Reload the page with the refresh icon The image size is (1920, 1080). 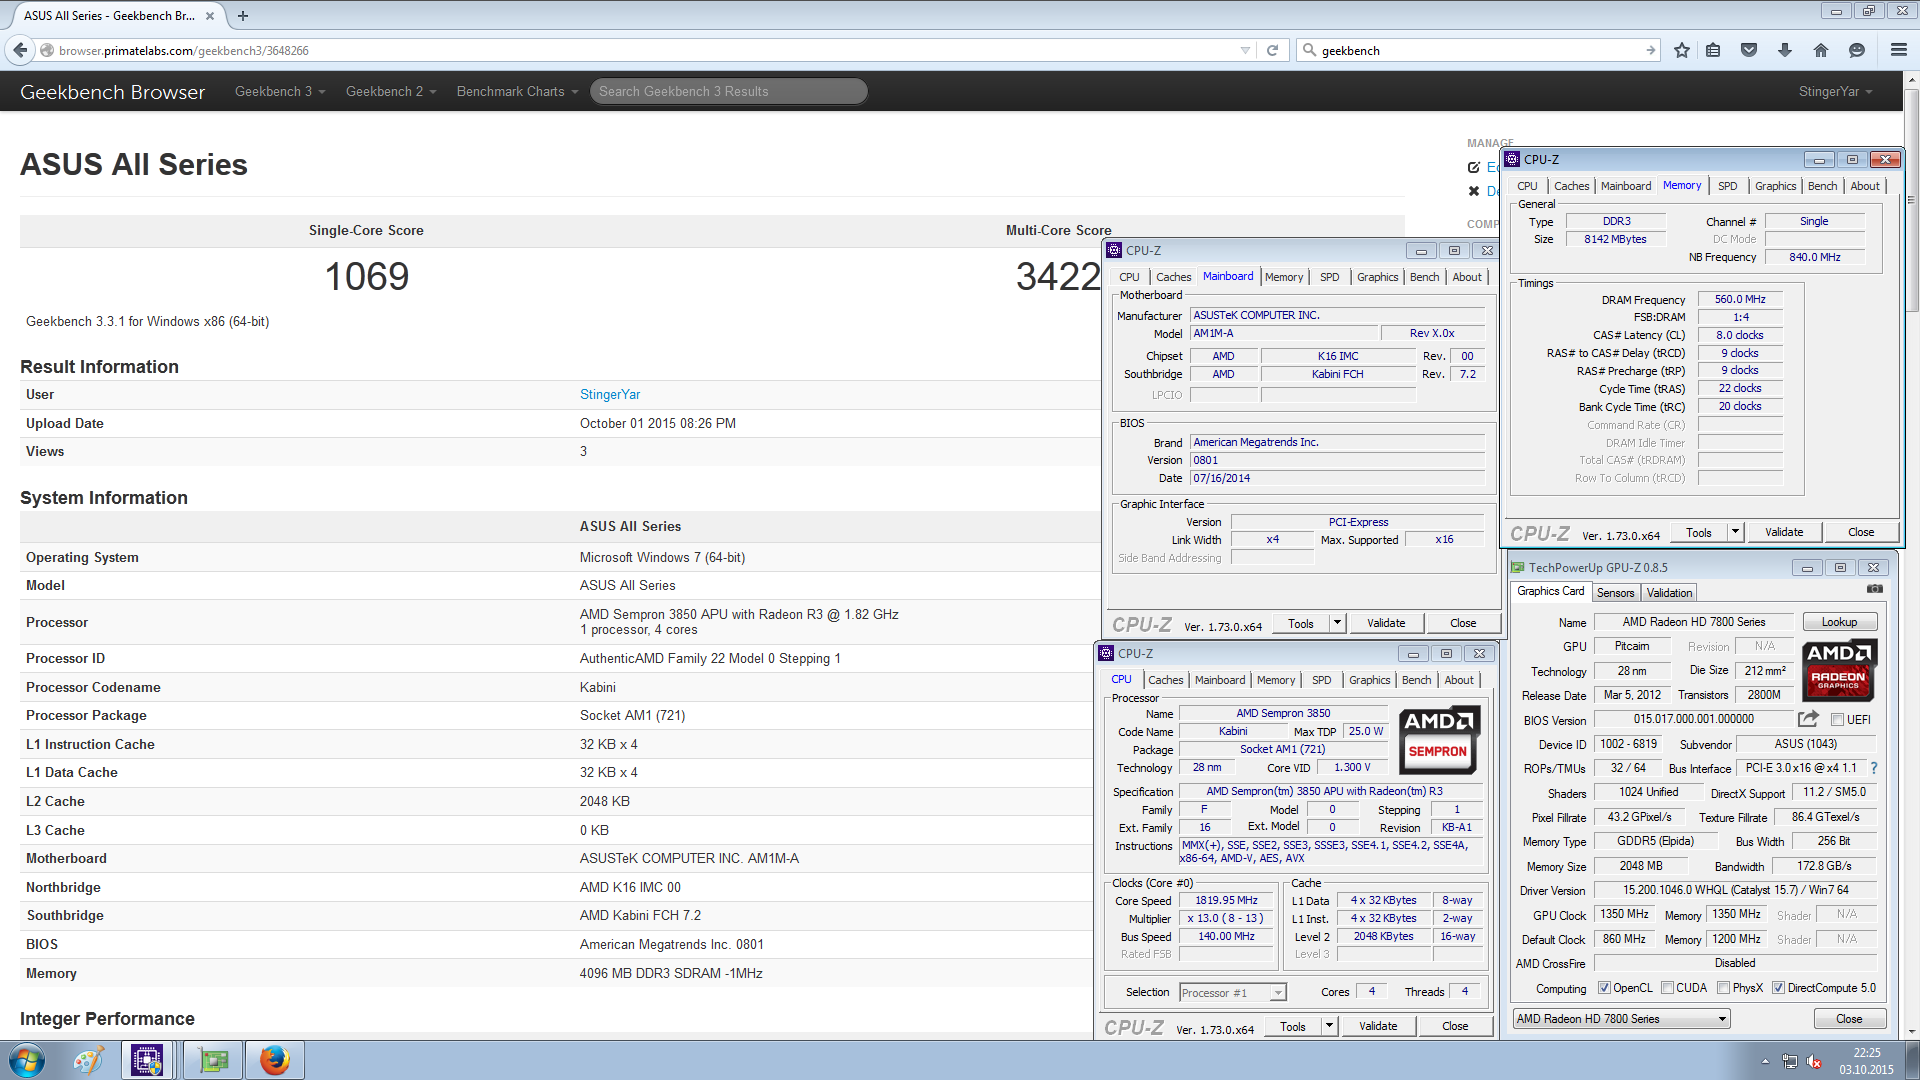coord(1272,50)
